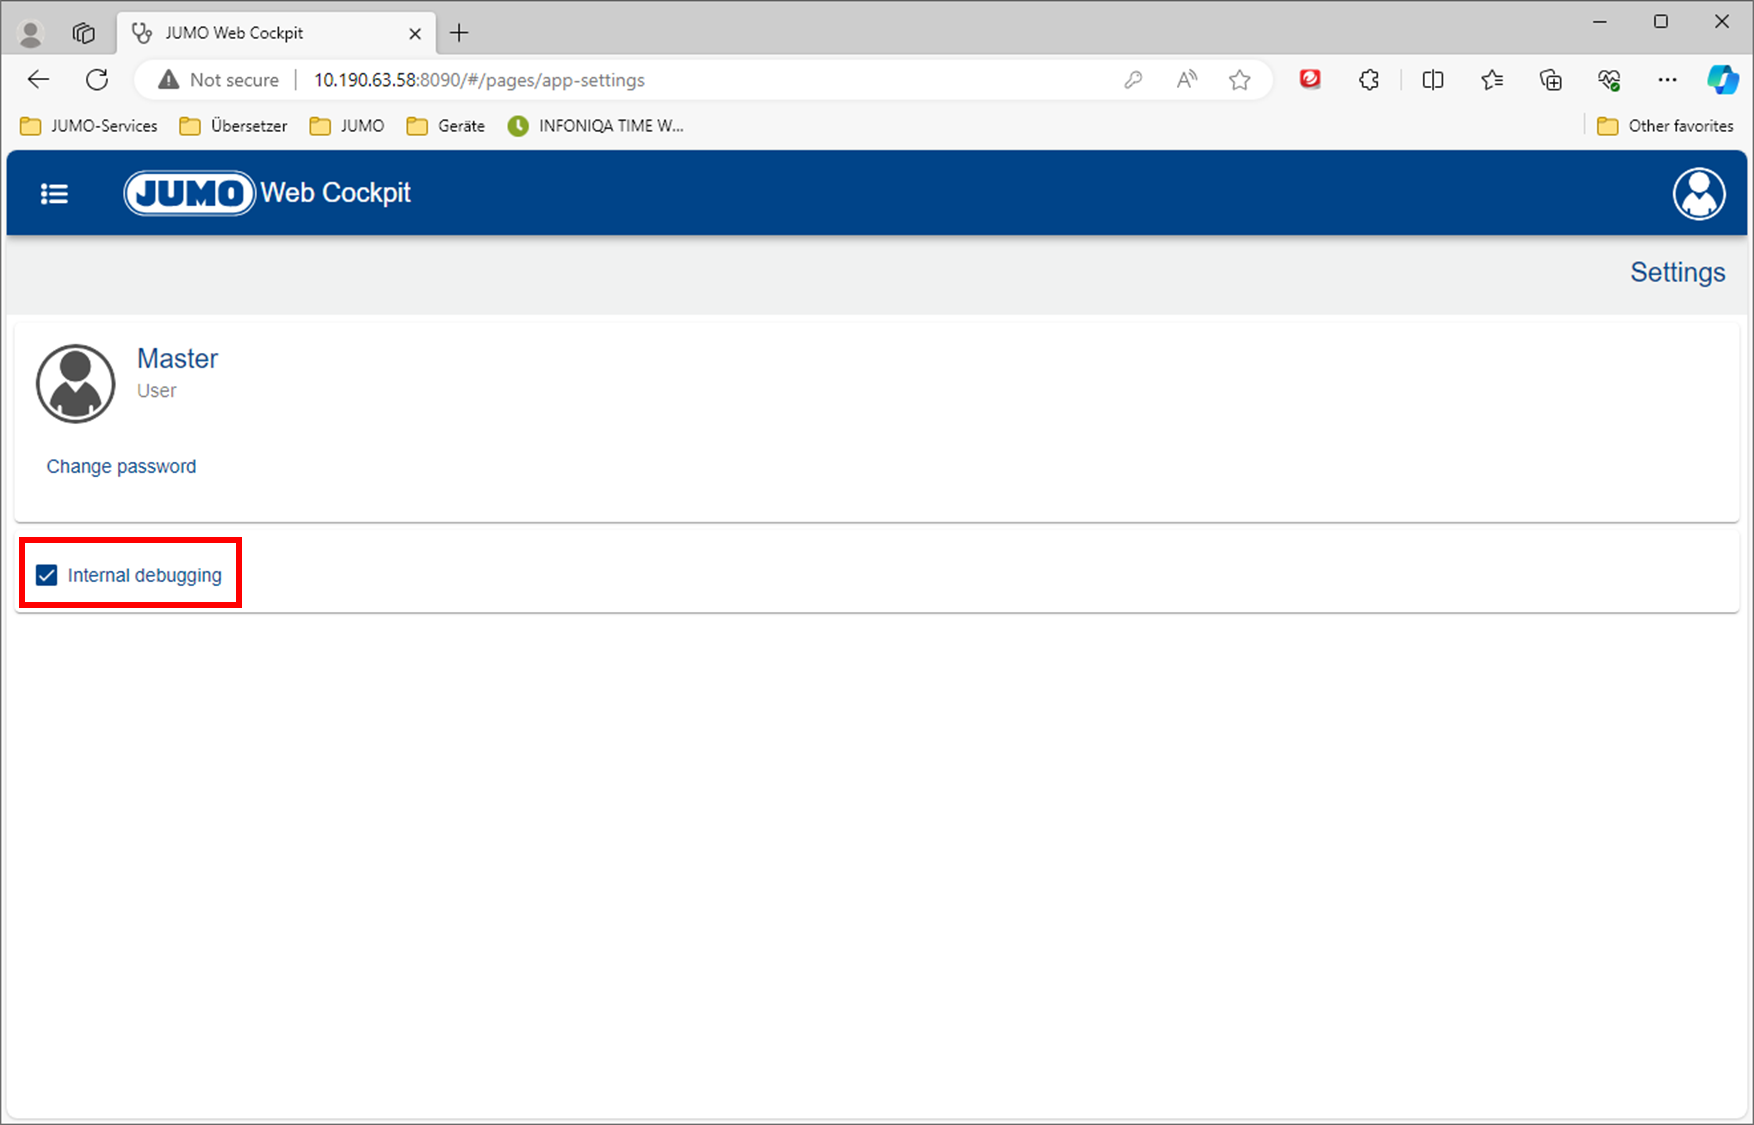Open browser extensions puzzle icon
The width and height of the screenshot is (1754, 1125).
1369,80
